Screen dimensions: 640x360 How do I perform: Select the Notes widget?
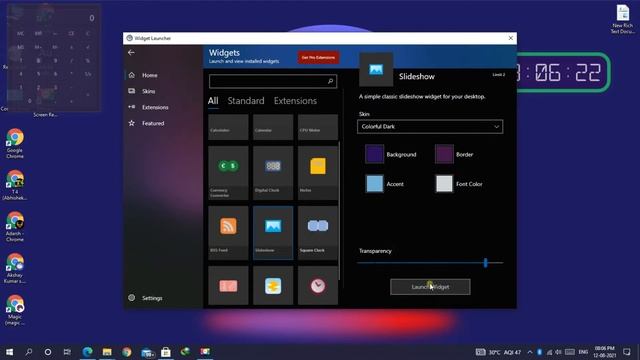tap(318, 173)
